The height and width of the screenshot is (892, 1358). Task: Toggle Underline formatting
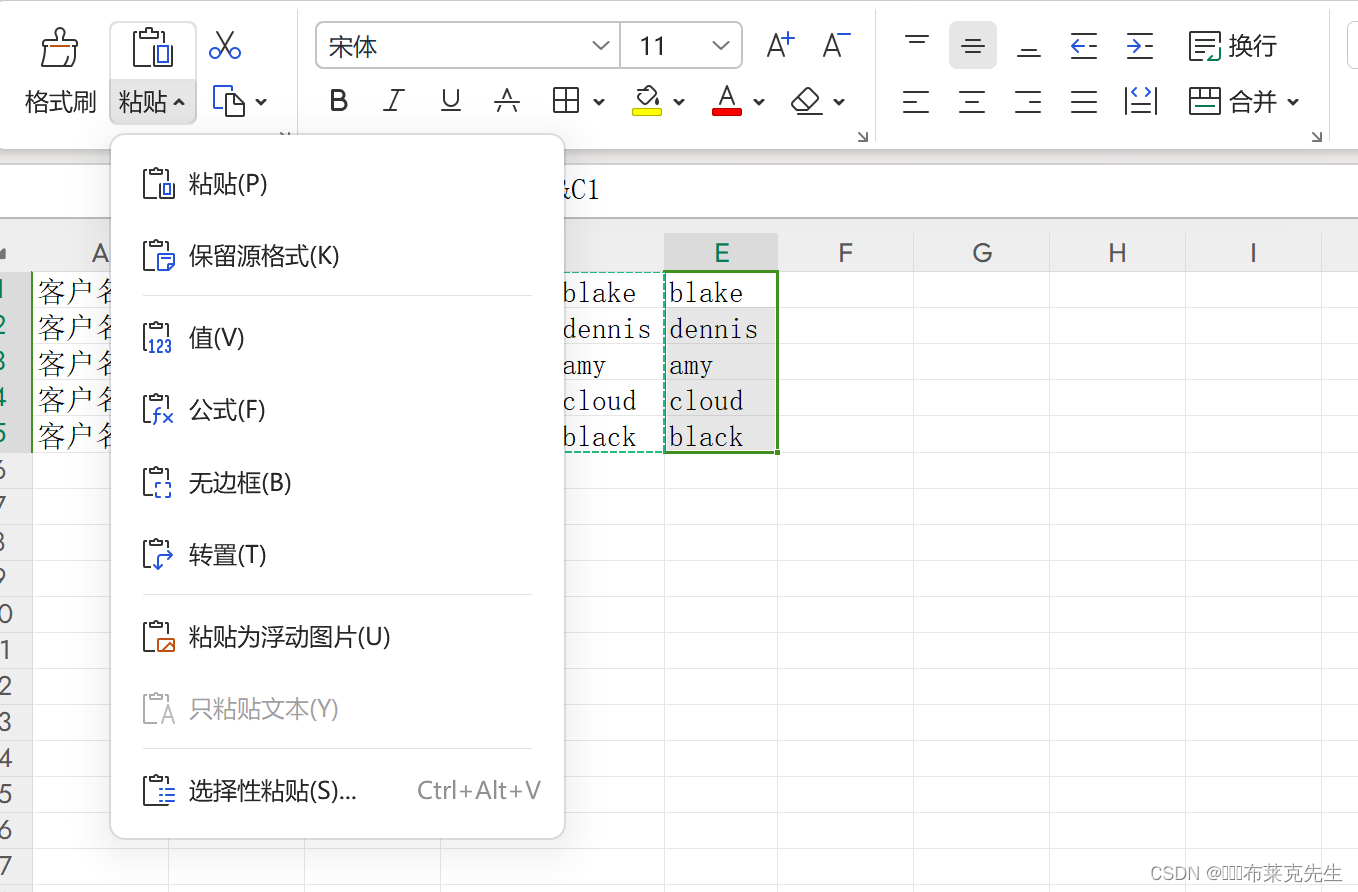point(451,101)
